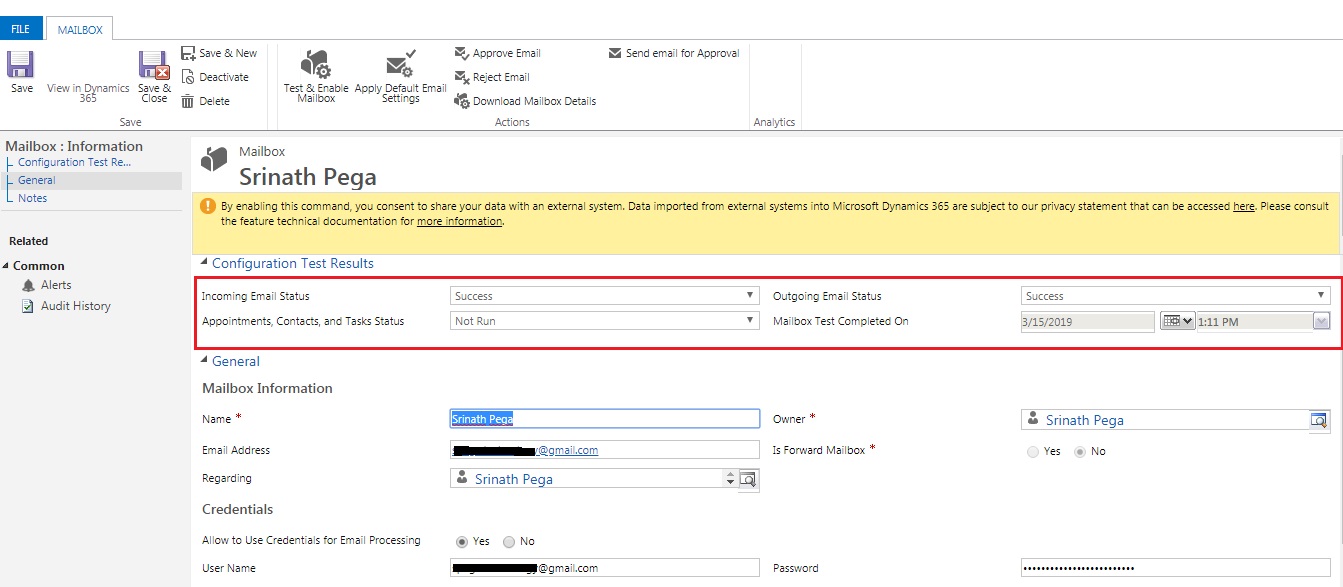The height and width of the screenshot is (587, 1343).
Task: Click Test & Enable Mailbox icon
Action: (x=316, y=66)
